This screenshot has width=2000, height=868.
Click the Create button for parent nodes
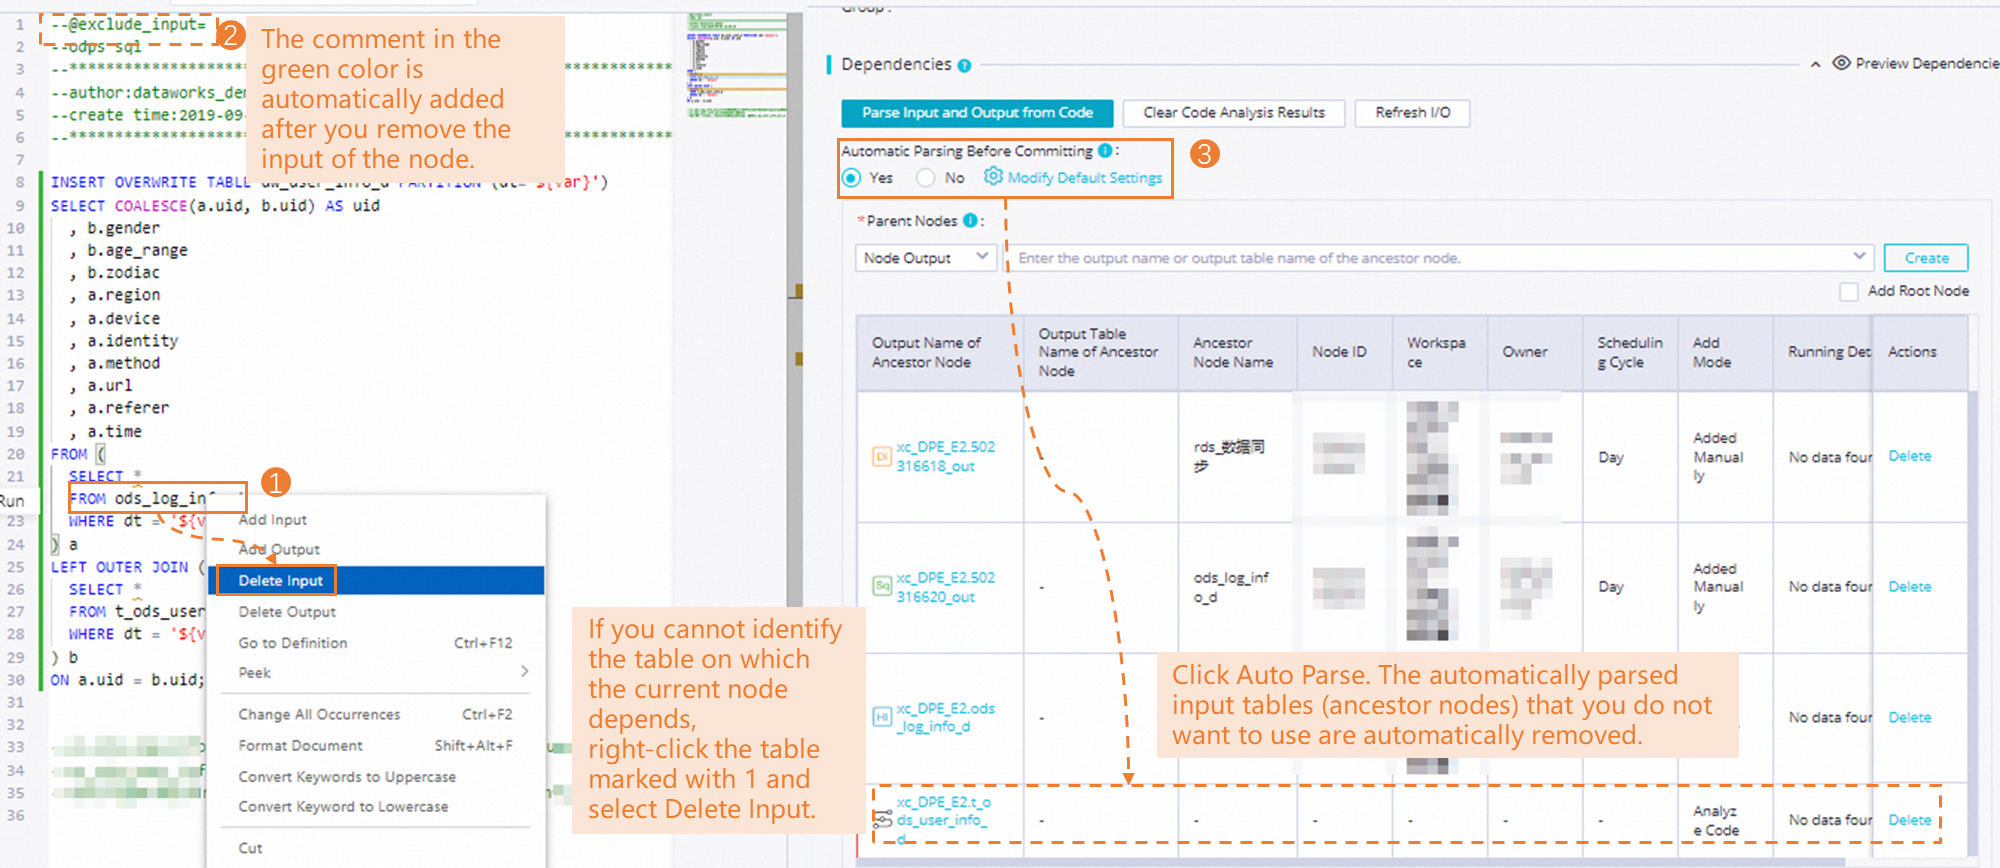pos(1926,258)
